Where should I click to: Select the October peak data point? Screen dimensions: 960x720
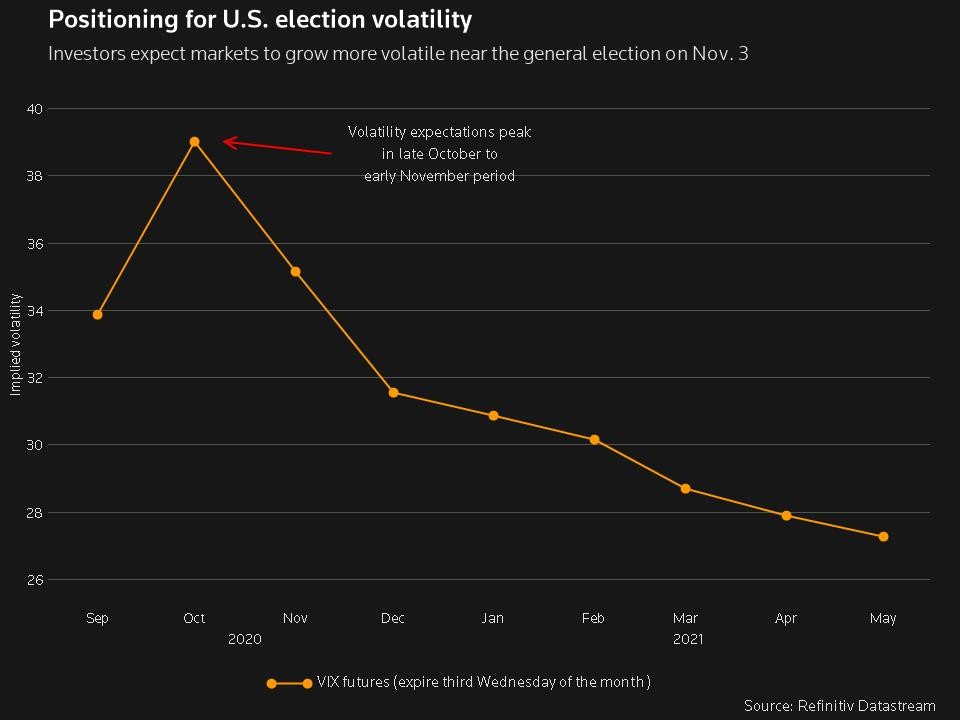[194, 142]
